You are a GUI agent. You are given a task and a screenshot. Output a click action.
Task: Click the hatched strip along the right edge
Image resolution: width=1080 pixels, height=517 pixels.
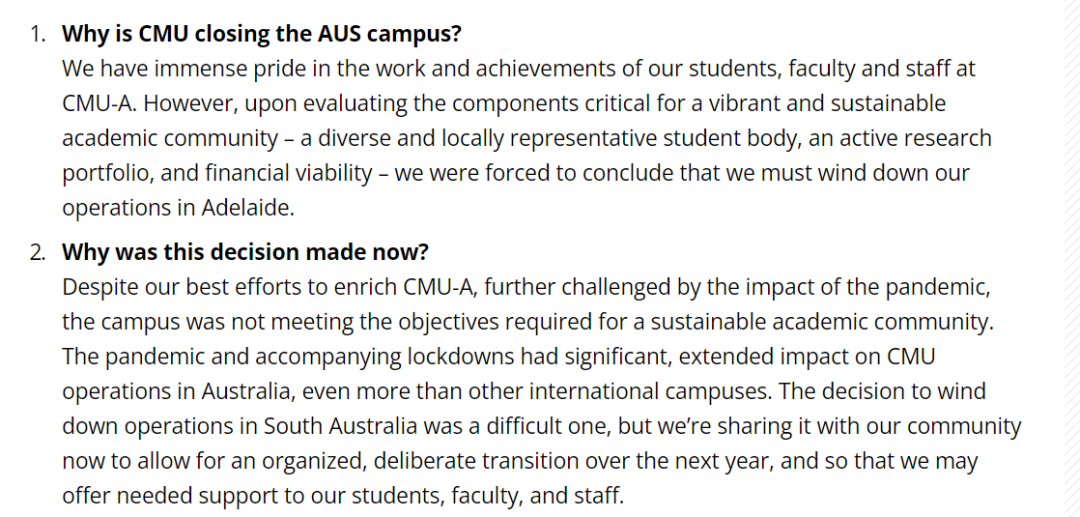point(1071,258)
